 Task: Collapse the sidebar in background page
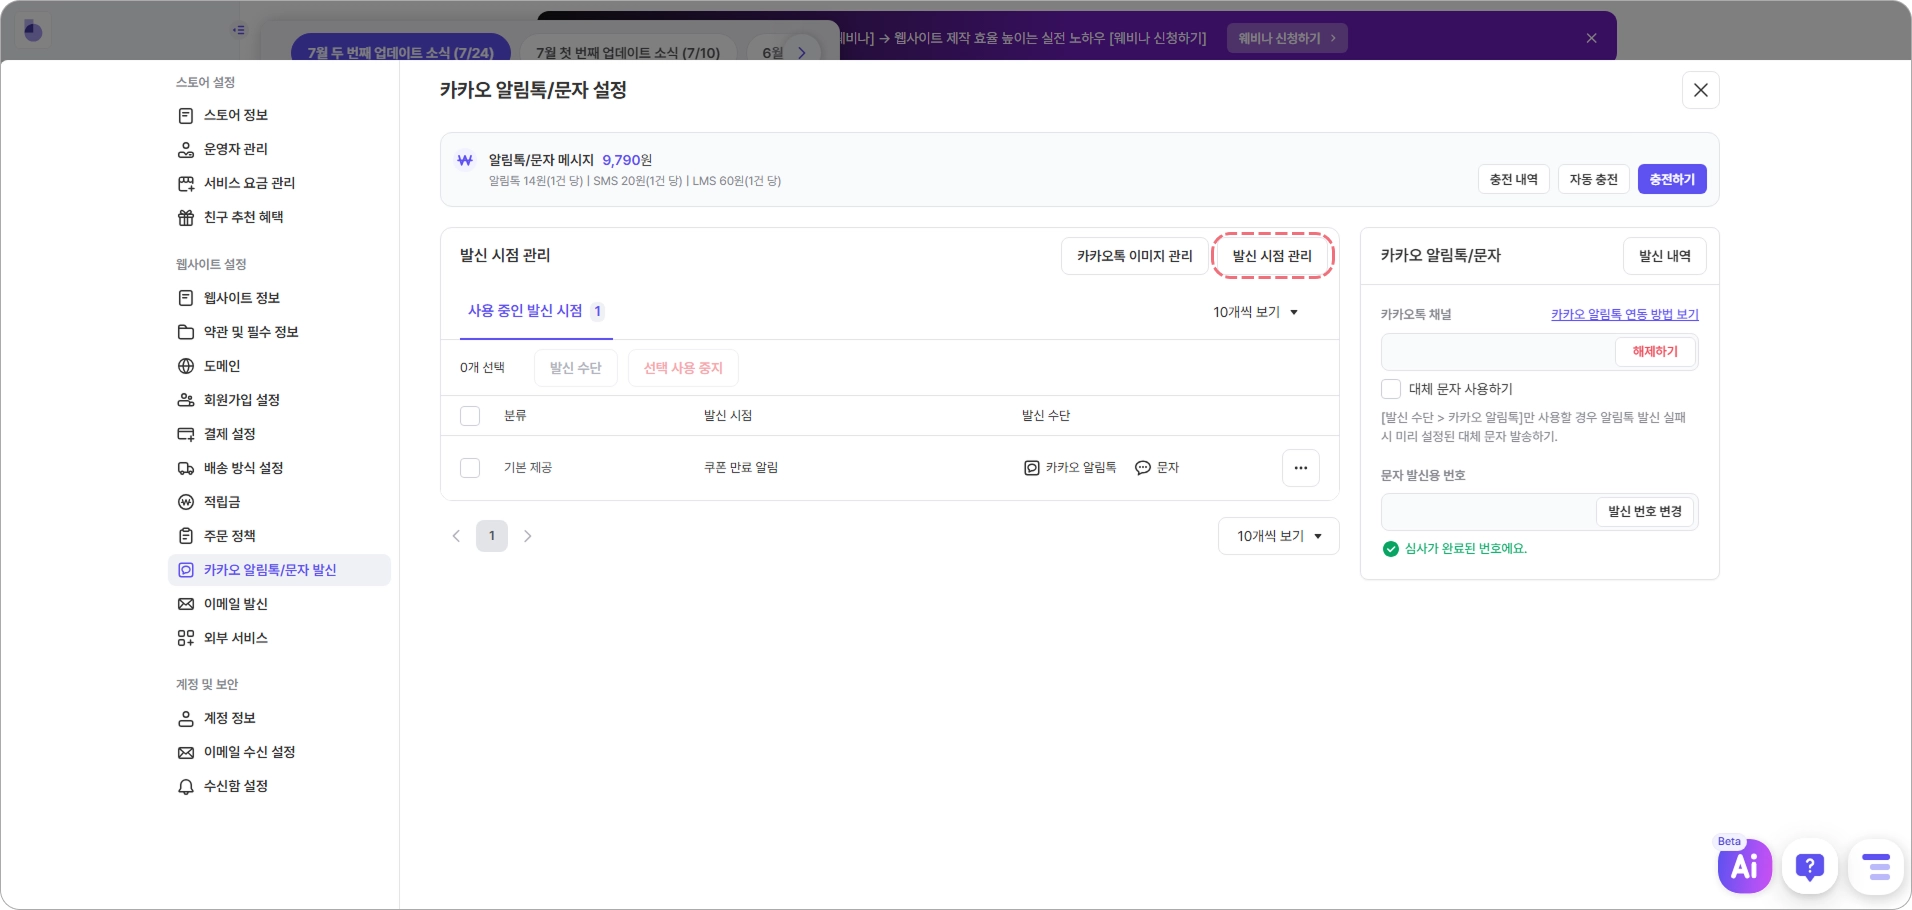click(238, 30)
